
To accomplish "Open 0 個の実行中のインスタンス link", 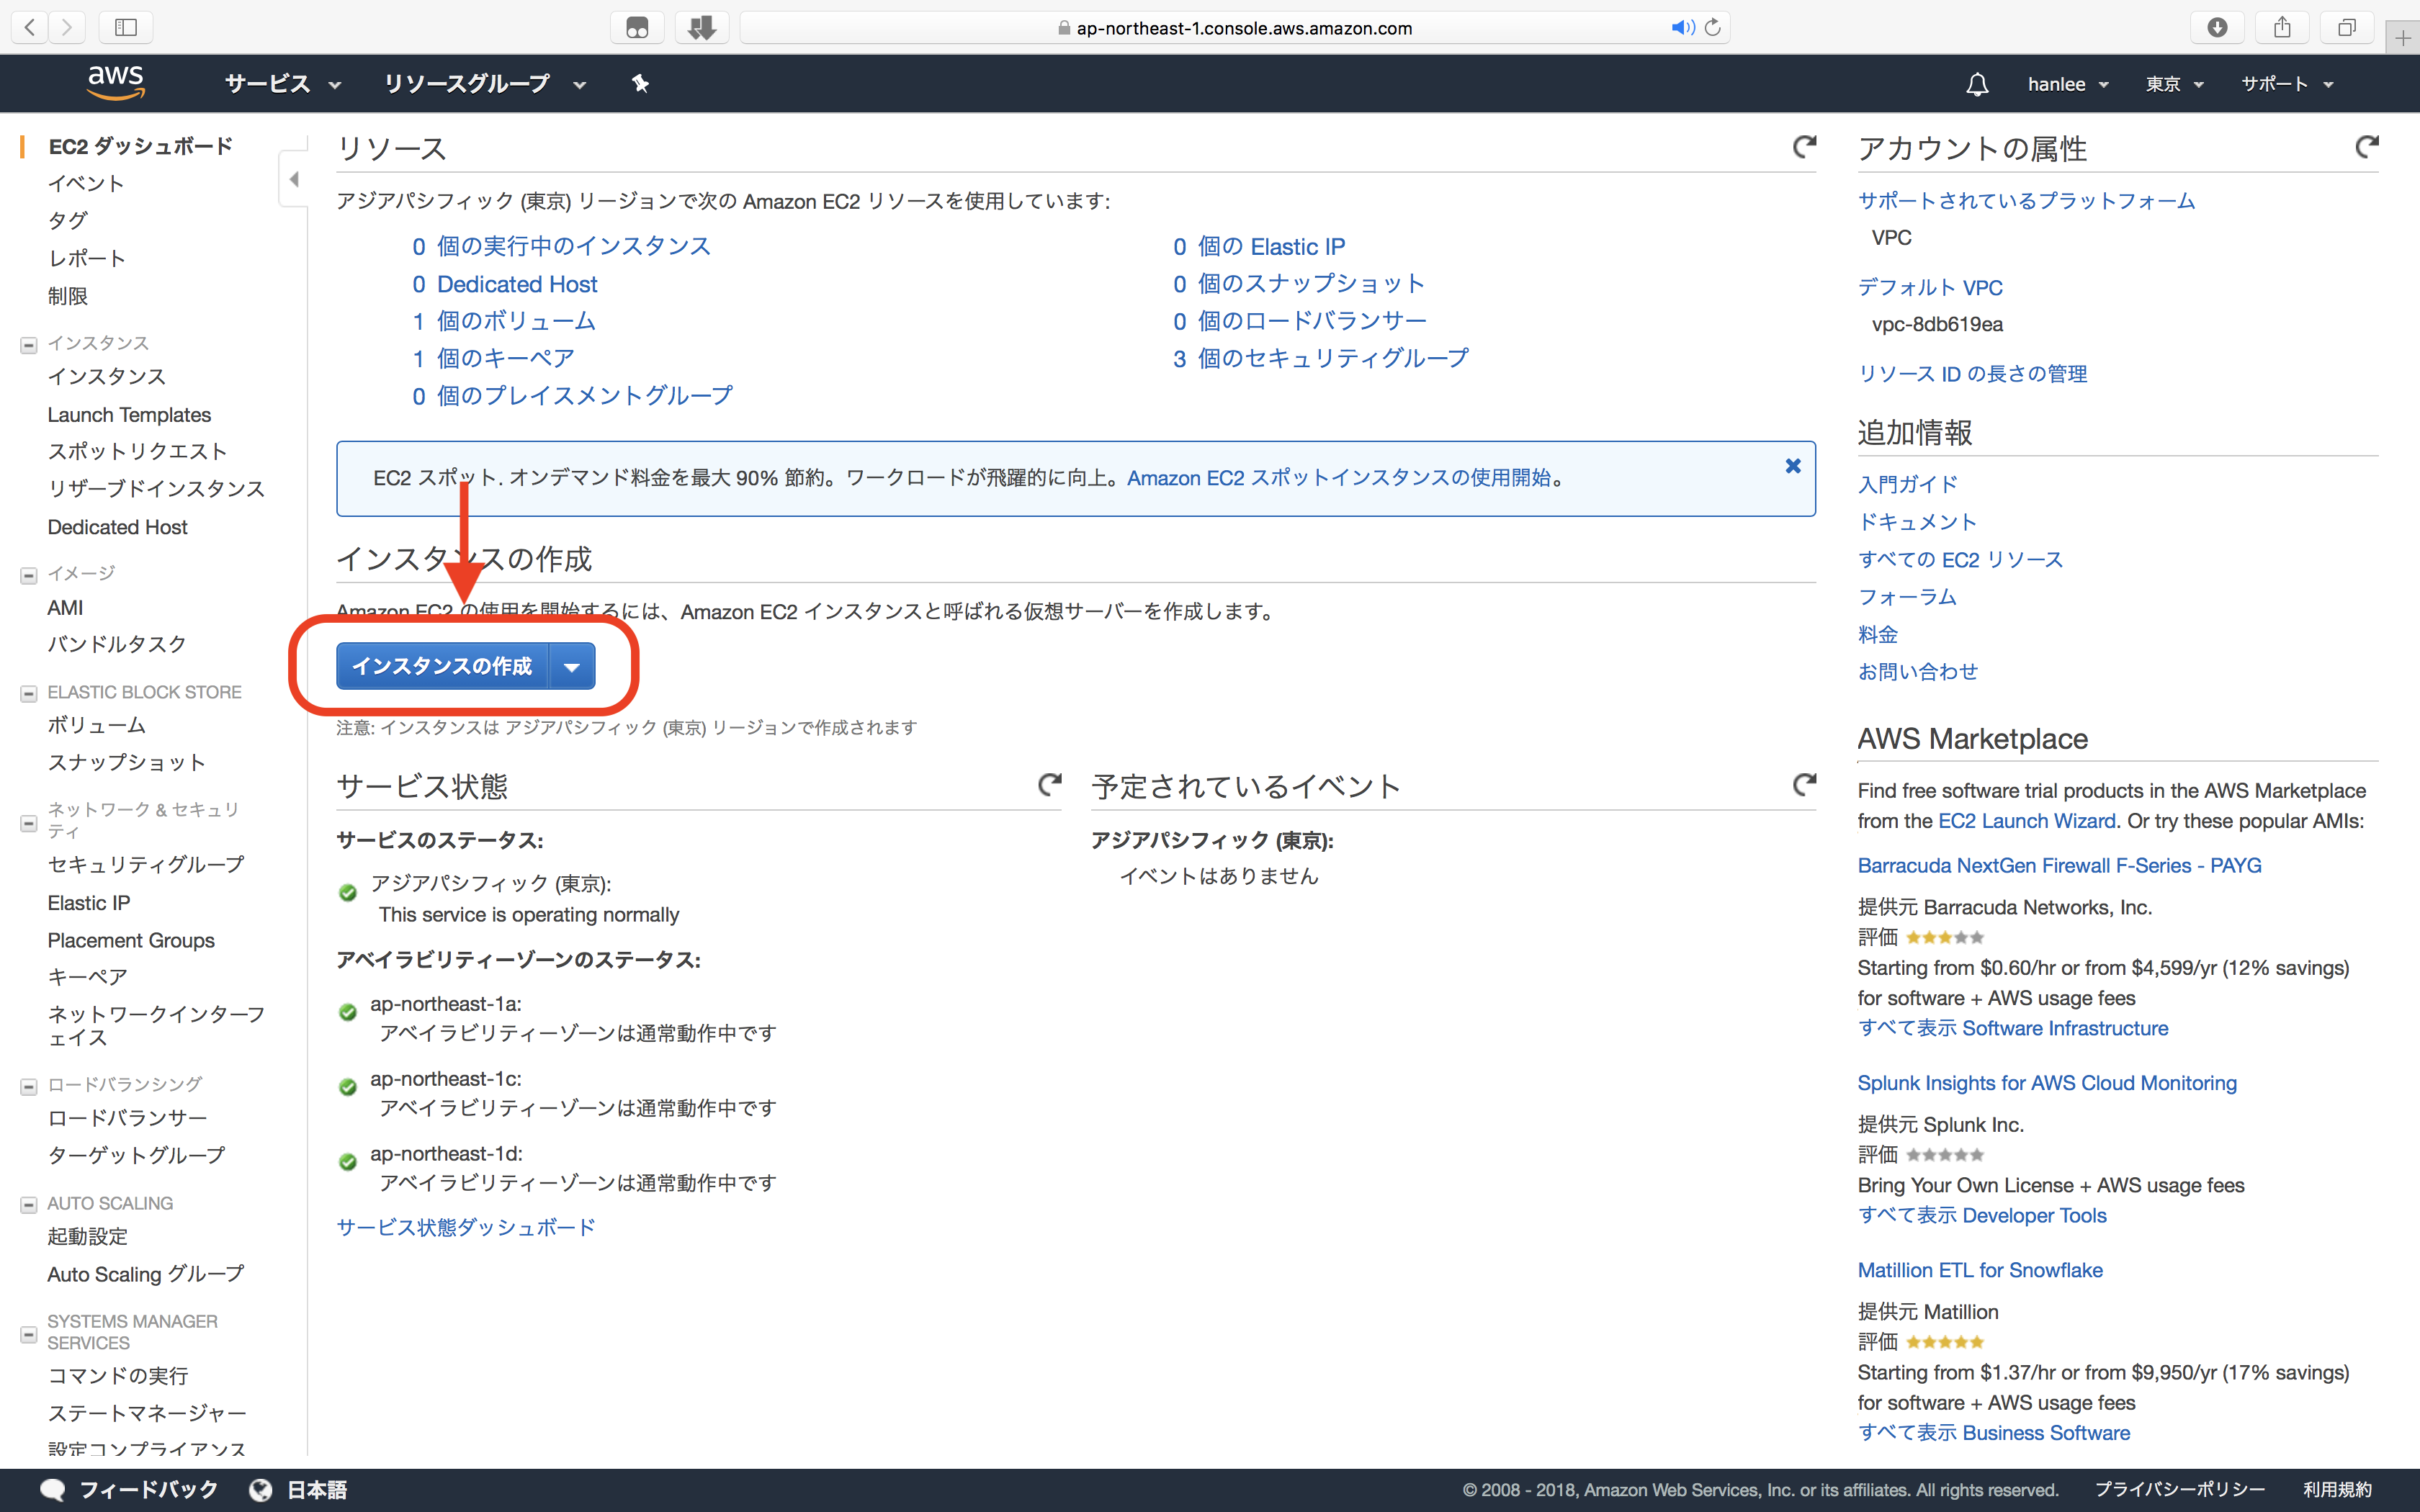I will (561, 246).
